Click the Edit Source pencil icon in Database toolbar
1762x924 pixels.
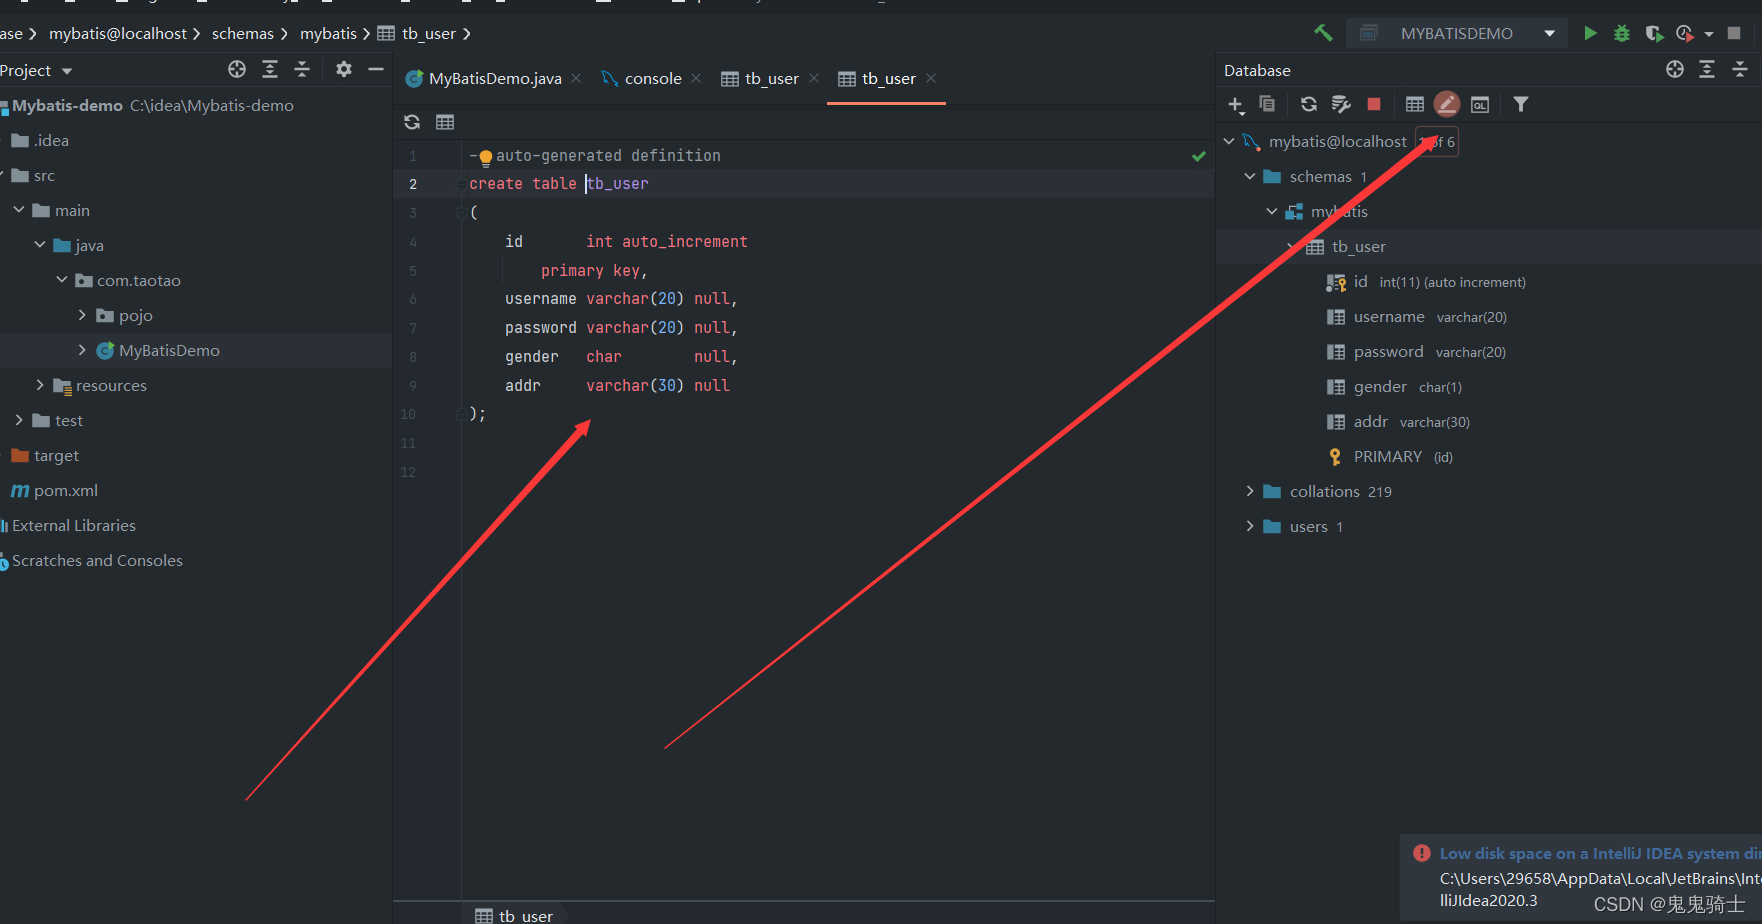coord(1446,104)
